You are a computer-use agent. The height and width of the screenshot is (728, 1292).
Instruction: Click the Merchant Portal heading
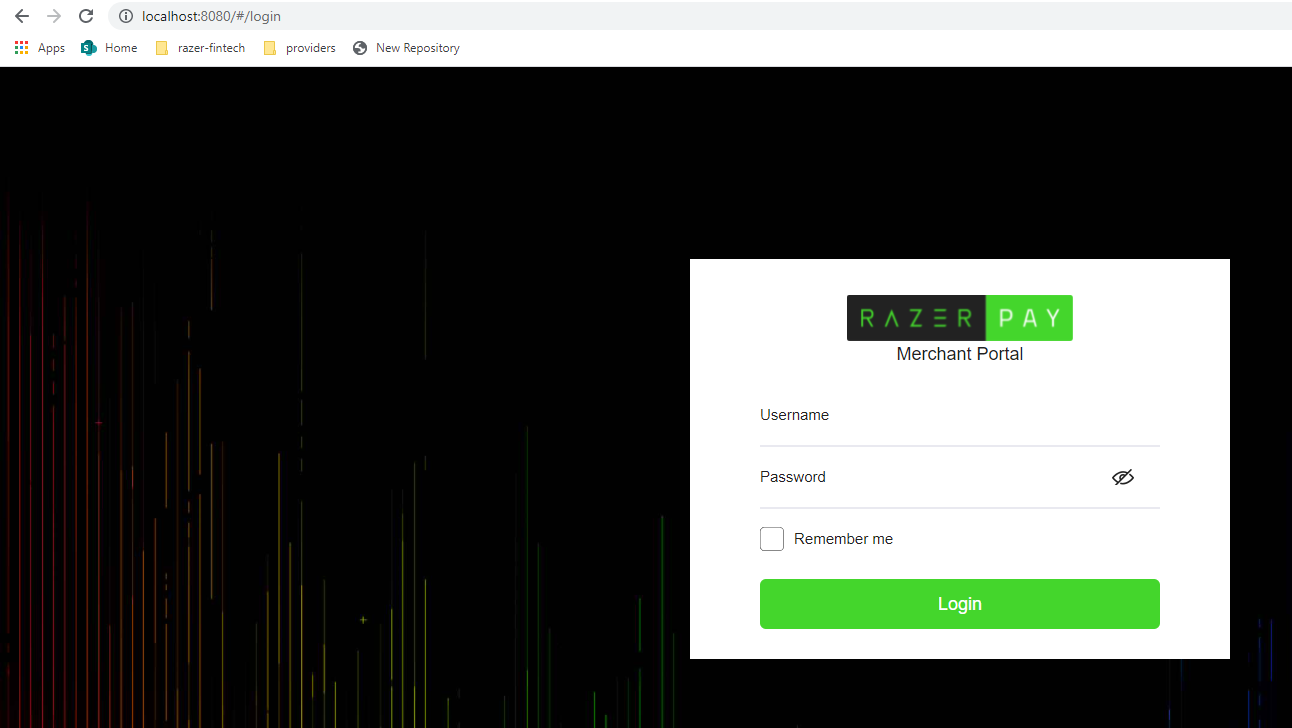[959, 354]
